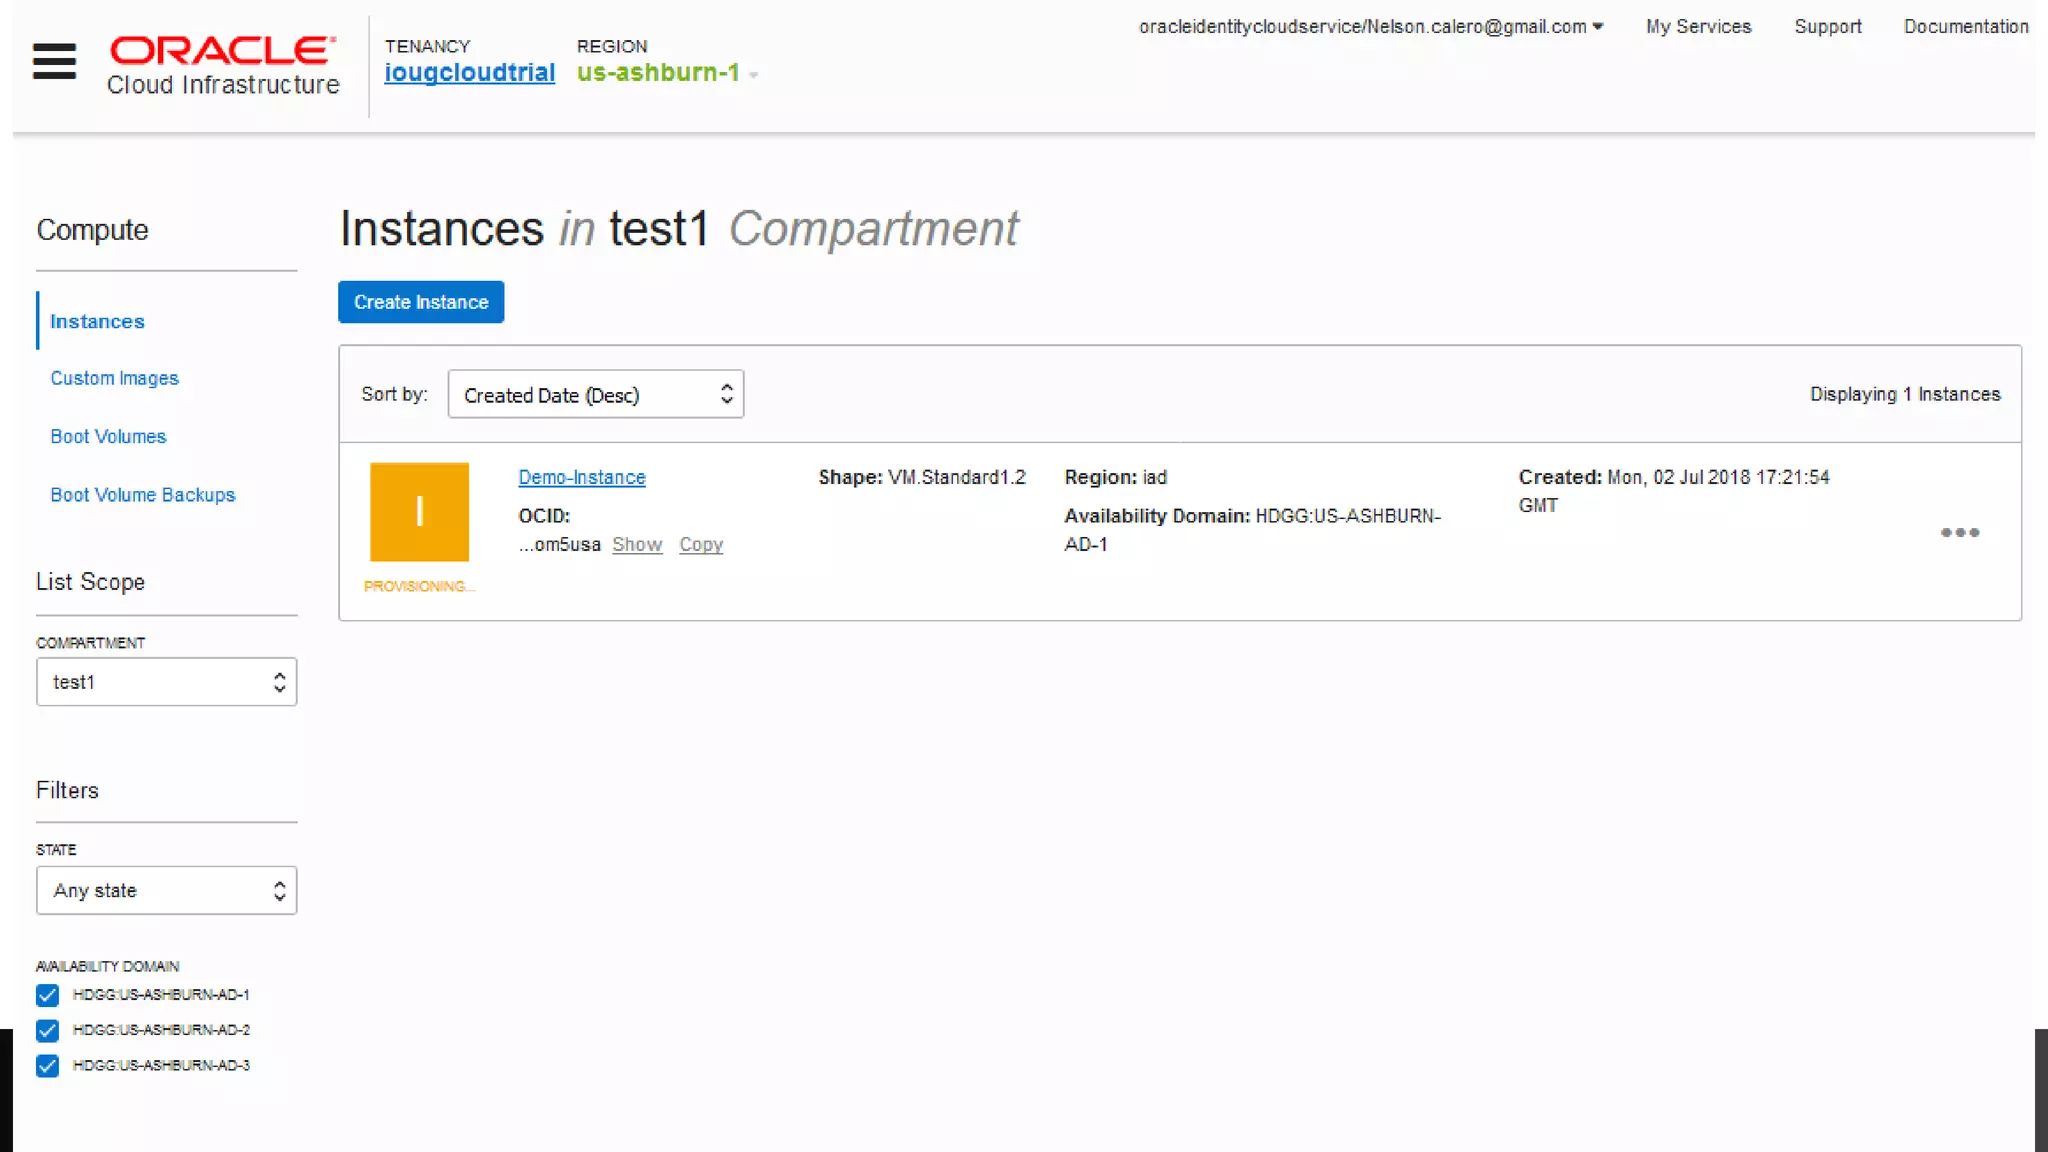This screenshot has height=1152, width=2048.
Task: Click the orange Demo-Instance status tile
Action: coord(419,511)
